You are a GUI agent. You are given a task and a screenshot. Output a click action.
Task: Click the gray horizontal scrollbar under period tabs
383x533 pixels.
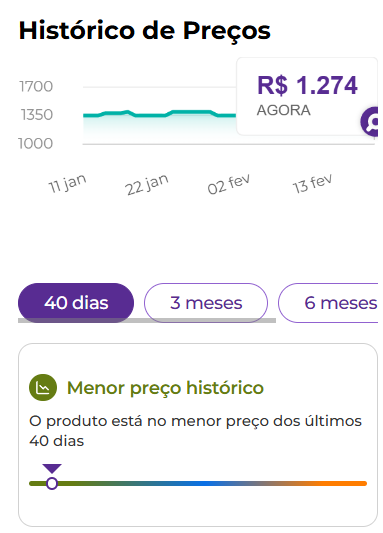coord(147,321)
